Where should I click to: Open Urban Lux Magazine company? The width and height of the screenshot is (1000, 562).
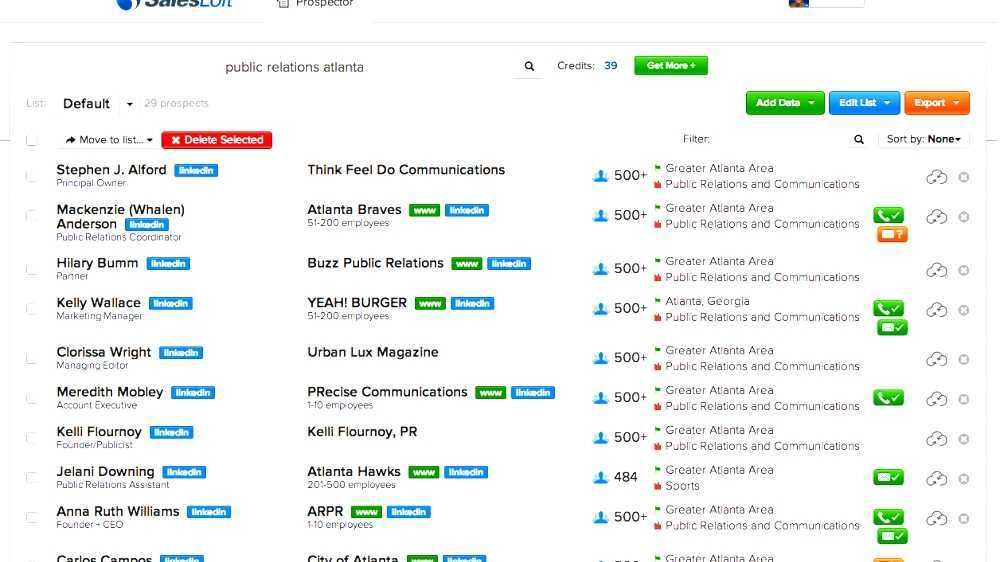[372, 353]
